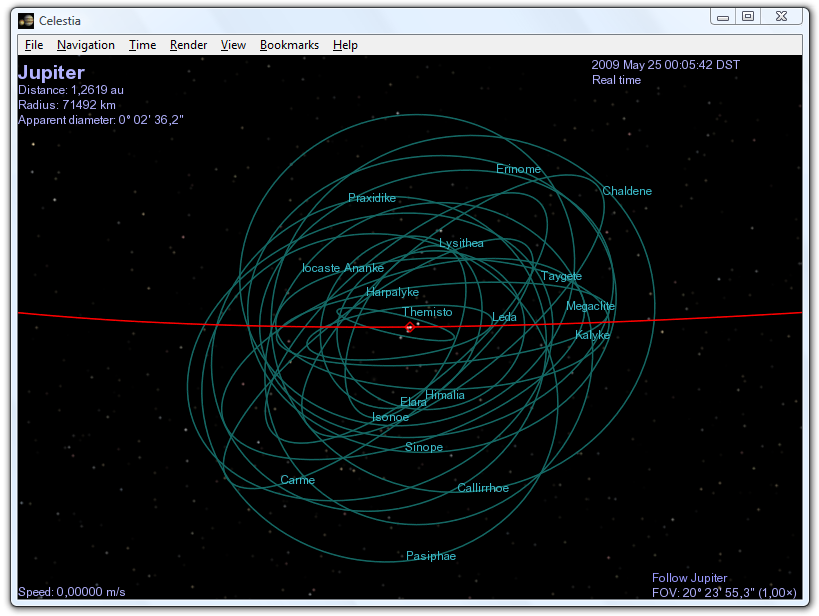
Task: Open the View menu
Action: (233, 45)
